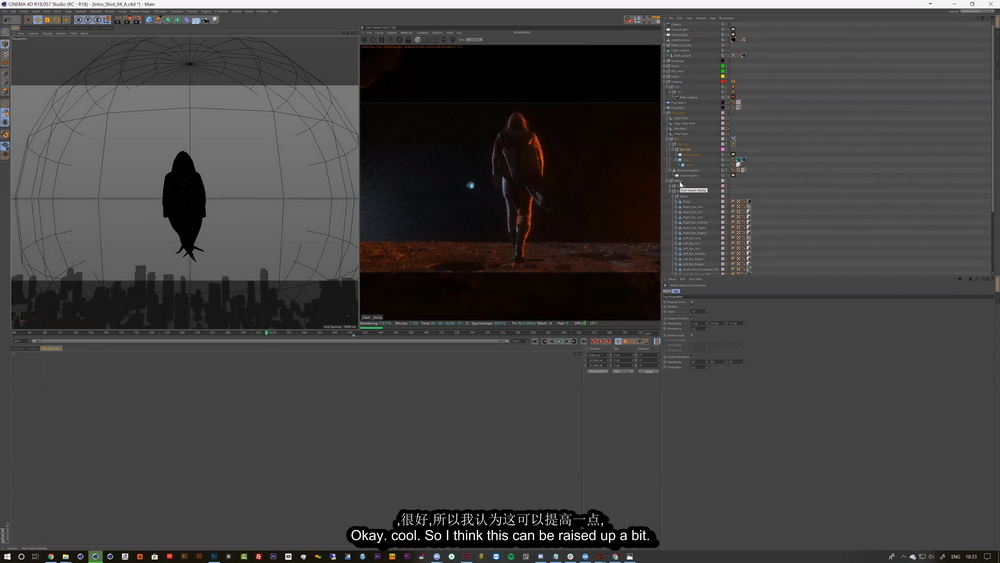Click the Cube primitive icon

coord(149,19)
